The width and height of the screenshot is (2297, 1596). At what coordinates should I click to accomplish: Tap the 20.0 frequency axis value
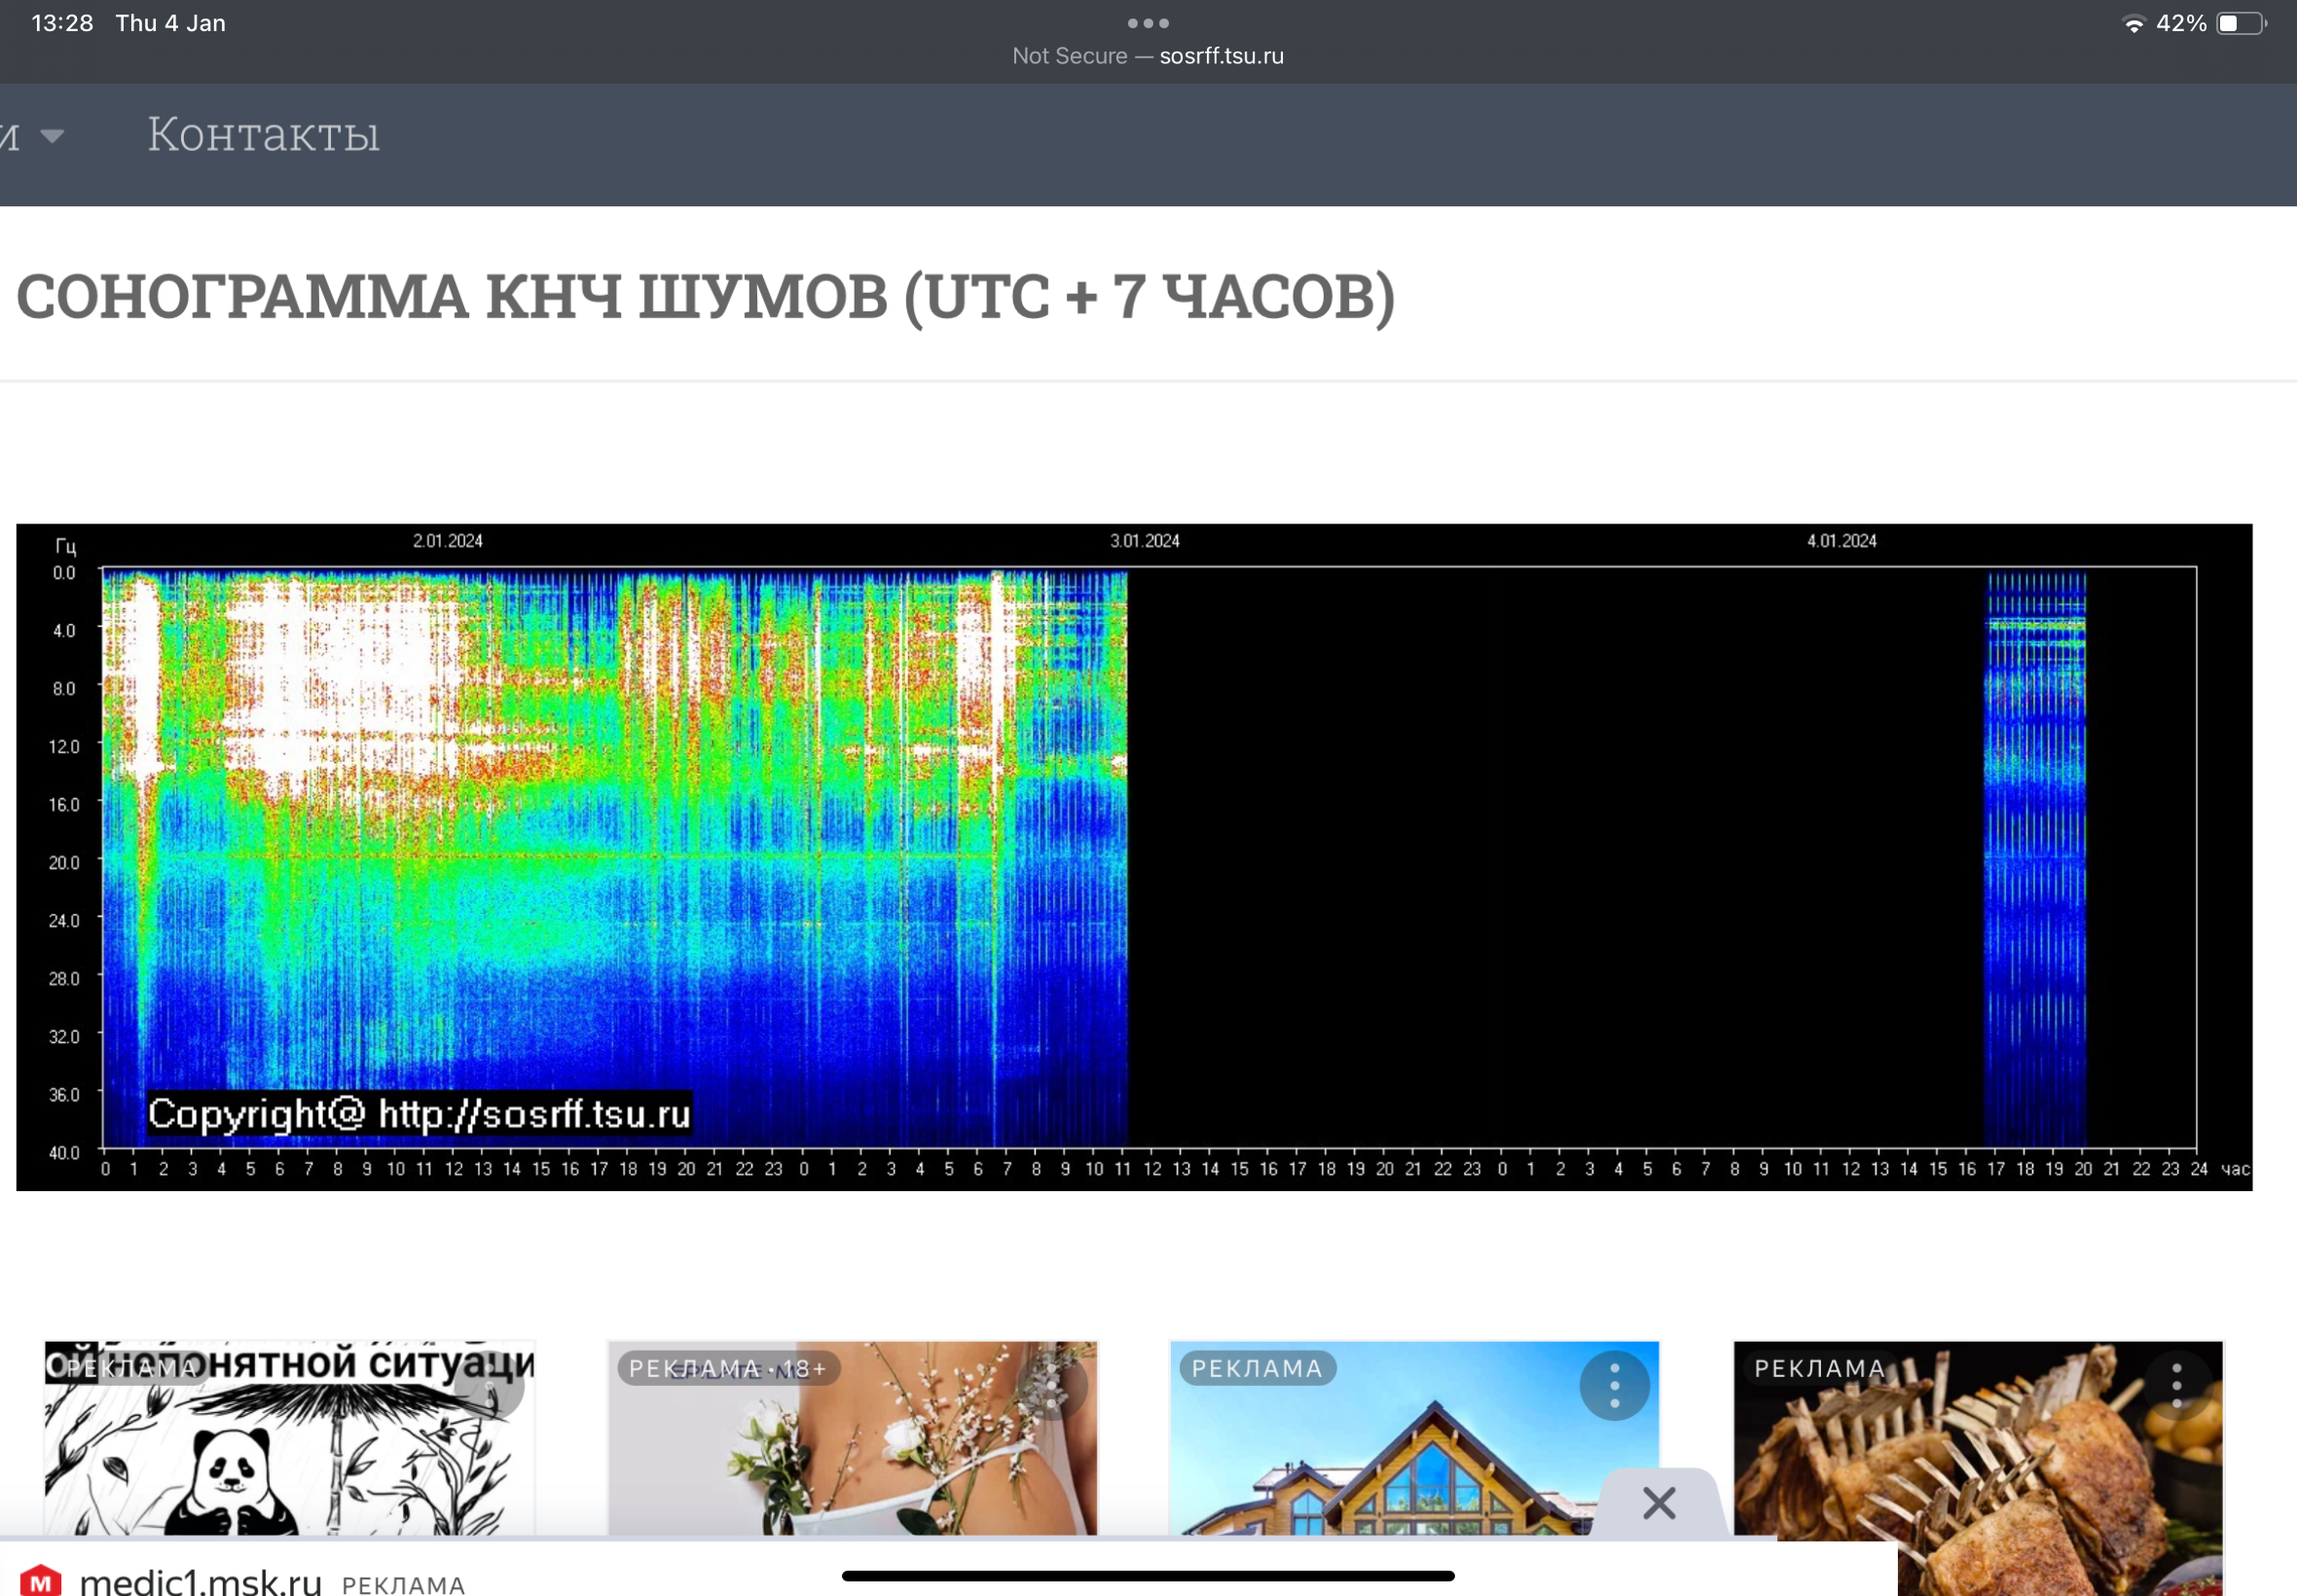click(64, 862)
